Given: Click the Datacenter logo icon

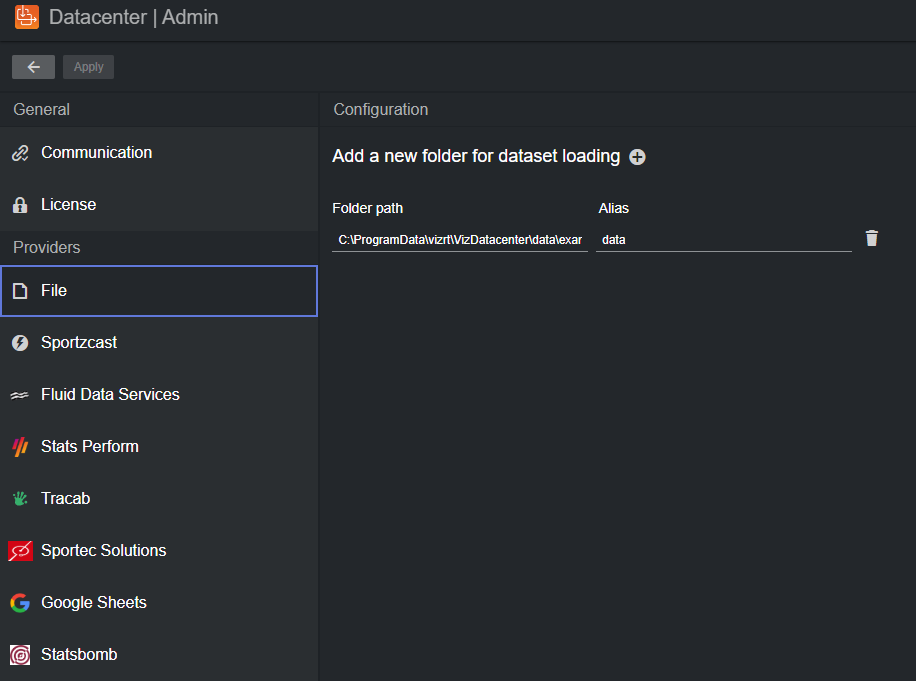Looking at the screenshot, I should (27, 17).
